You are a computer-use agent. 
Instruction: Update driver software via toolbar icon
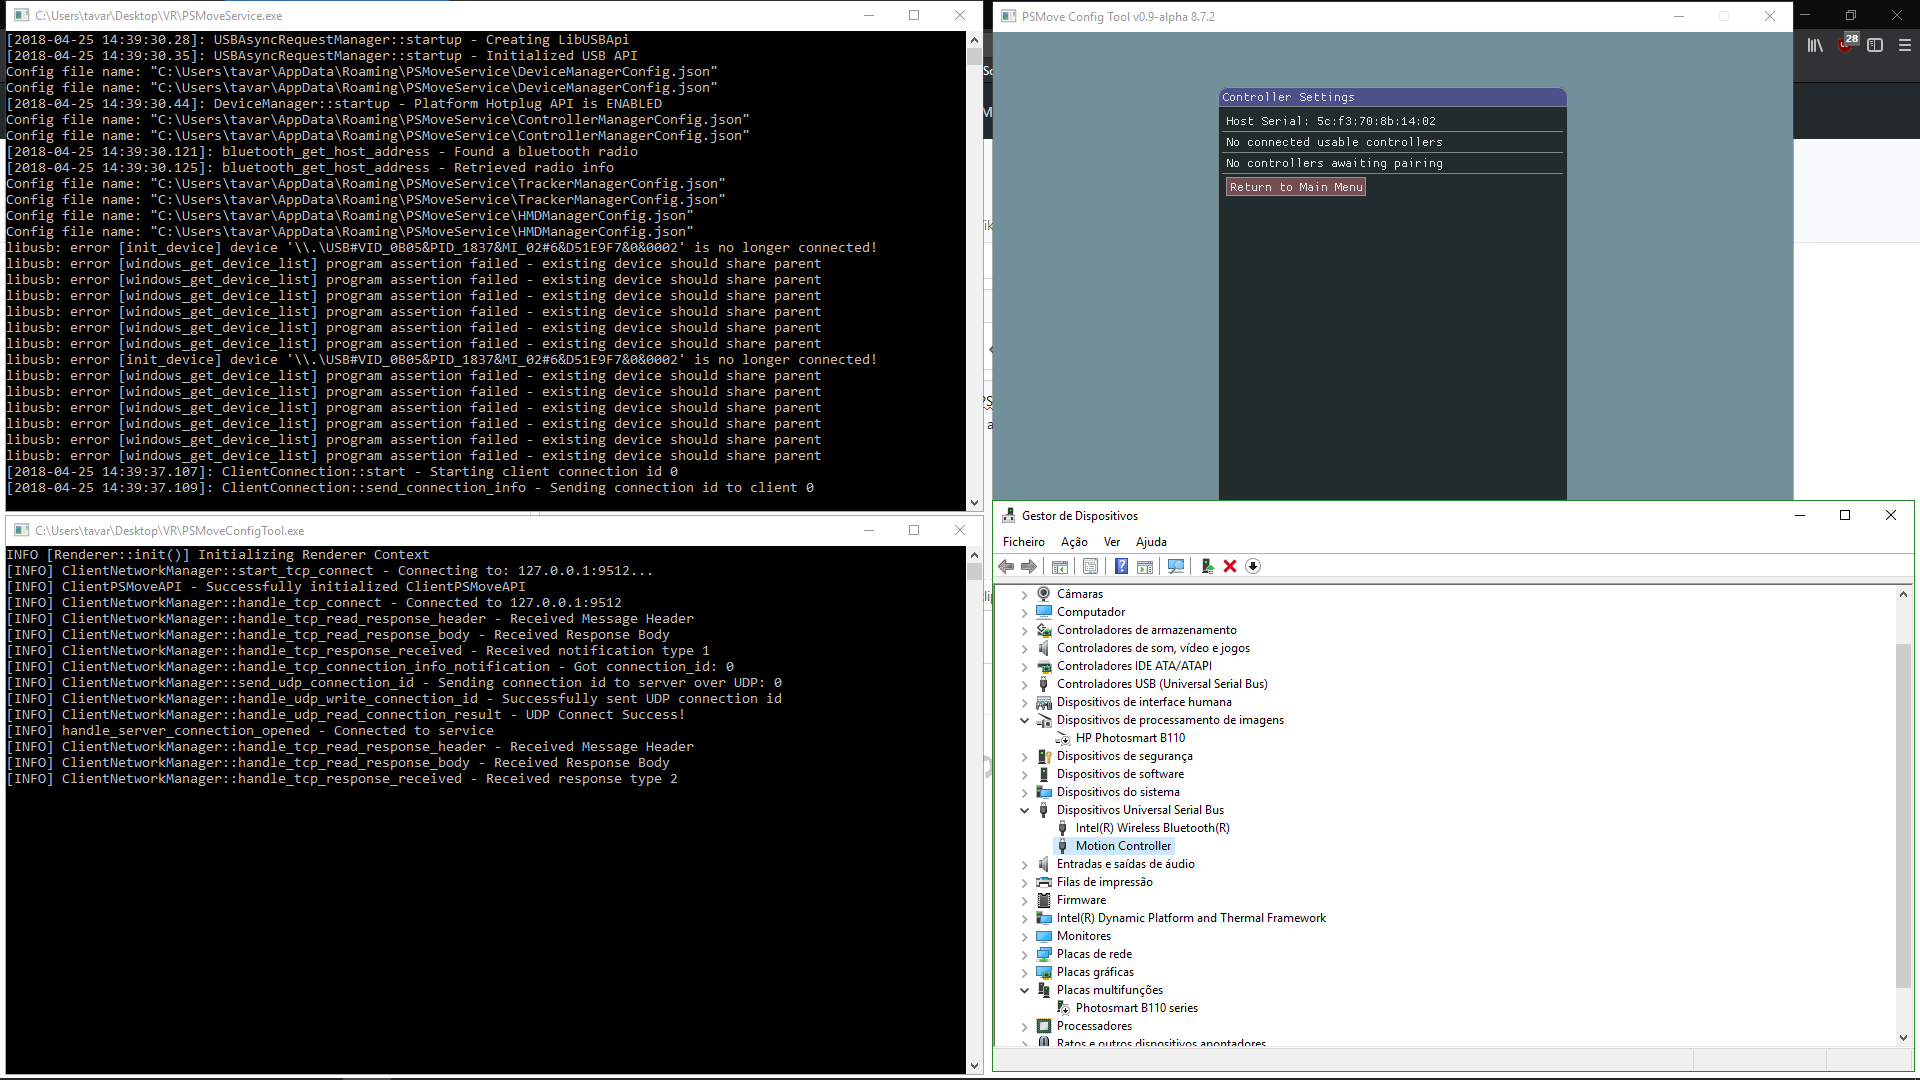(x=1207, y=567)
